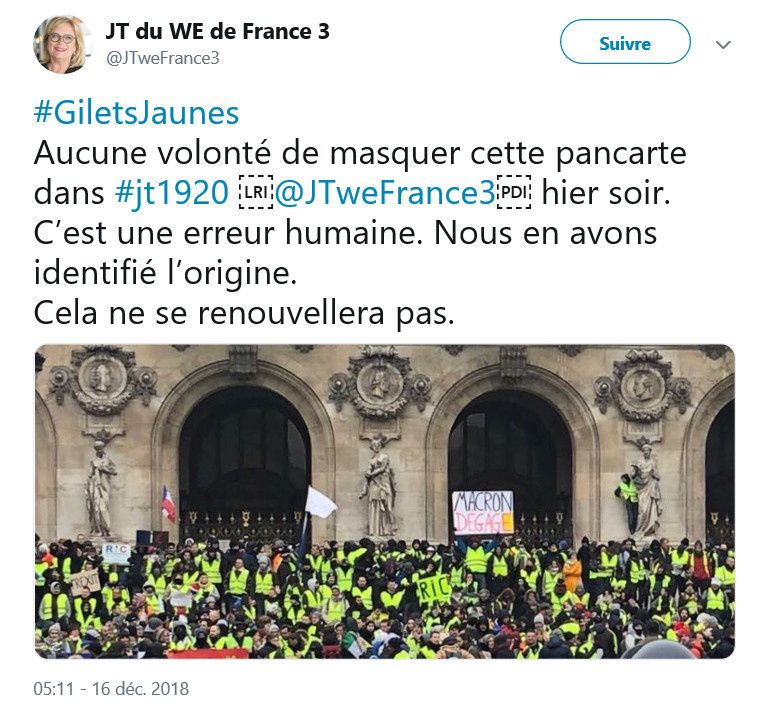Click the sentence 'C'est une erreur humaine'
The height and width of the screenshot is (707, 766).
tap(228, 233)
